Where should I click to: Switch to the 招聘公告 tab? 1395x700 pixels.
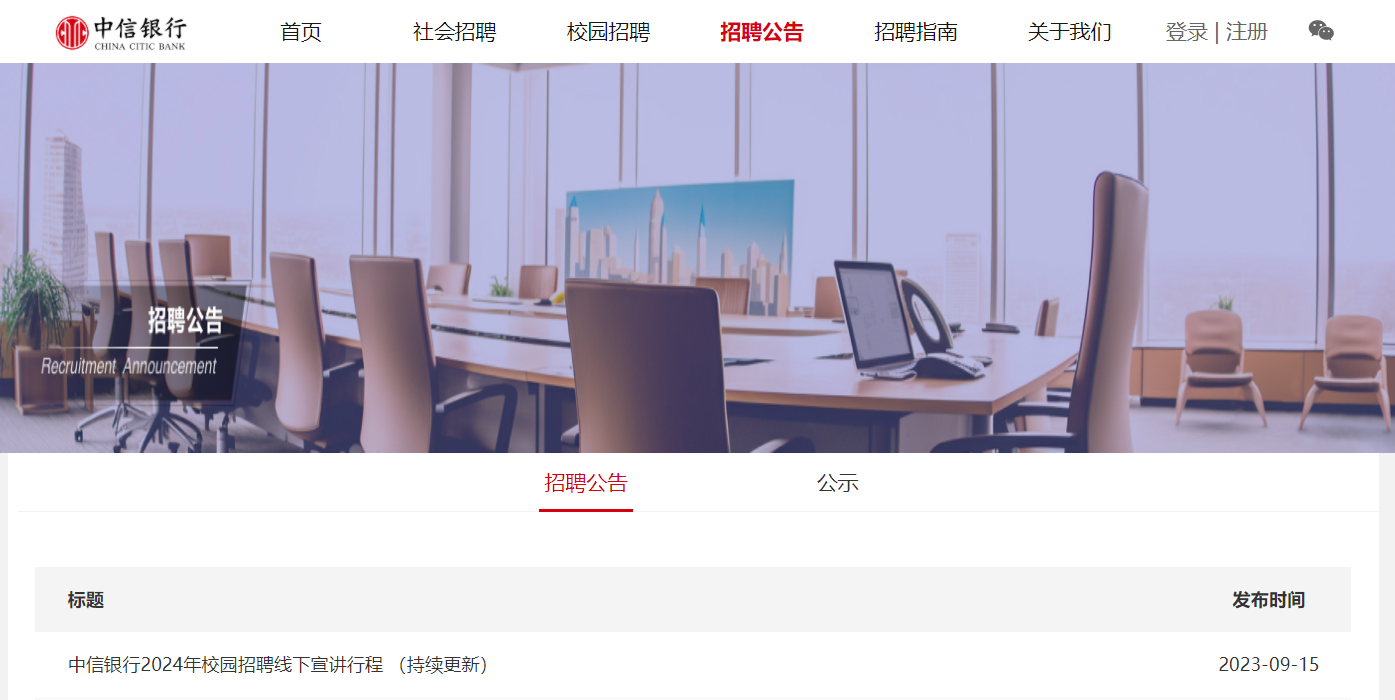point(586,484)
